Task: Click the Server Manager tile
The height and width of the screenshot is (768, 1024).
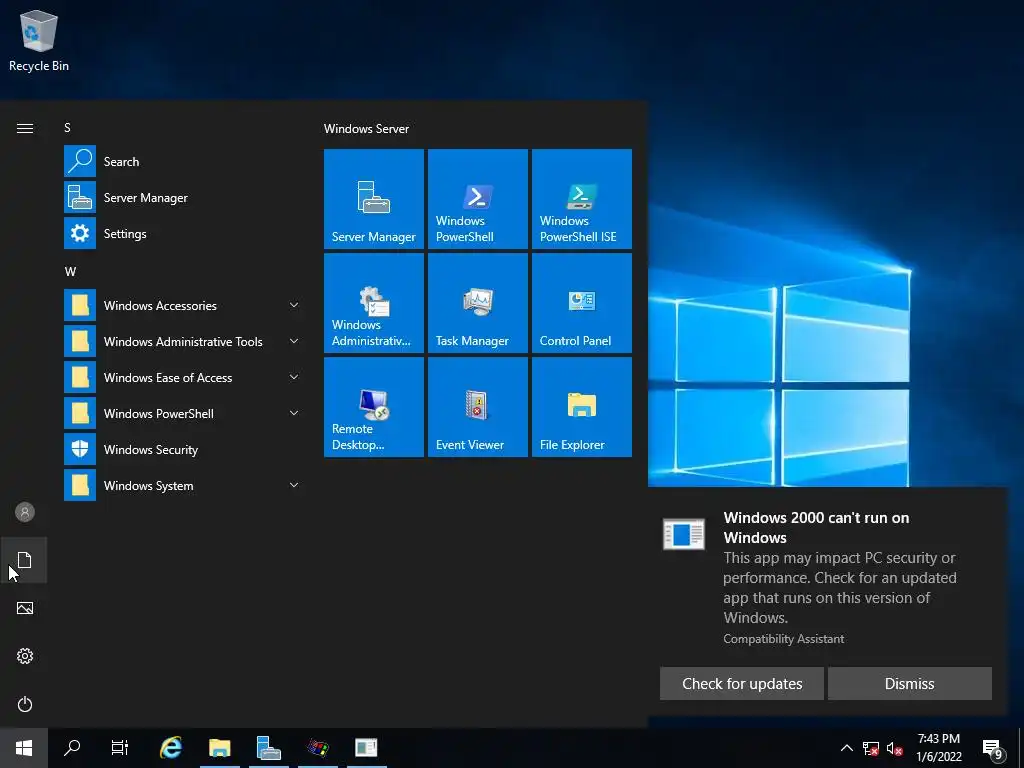Action: coord(374,199)
